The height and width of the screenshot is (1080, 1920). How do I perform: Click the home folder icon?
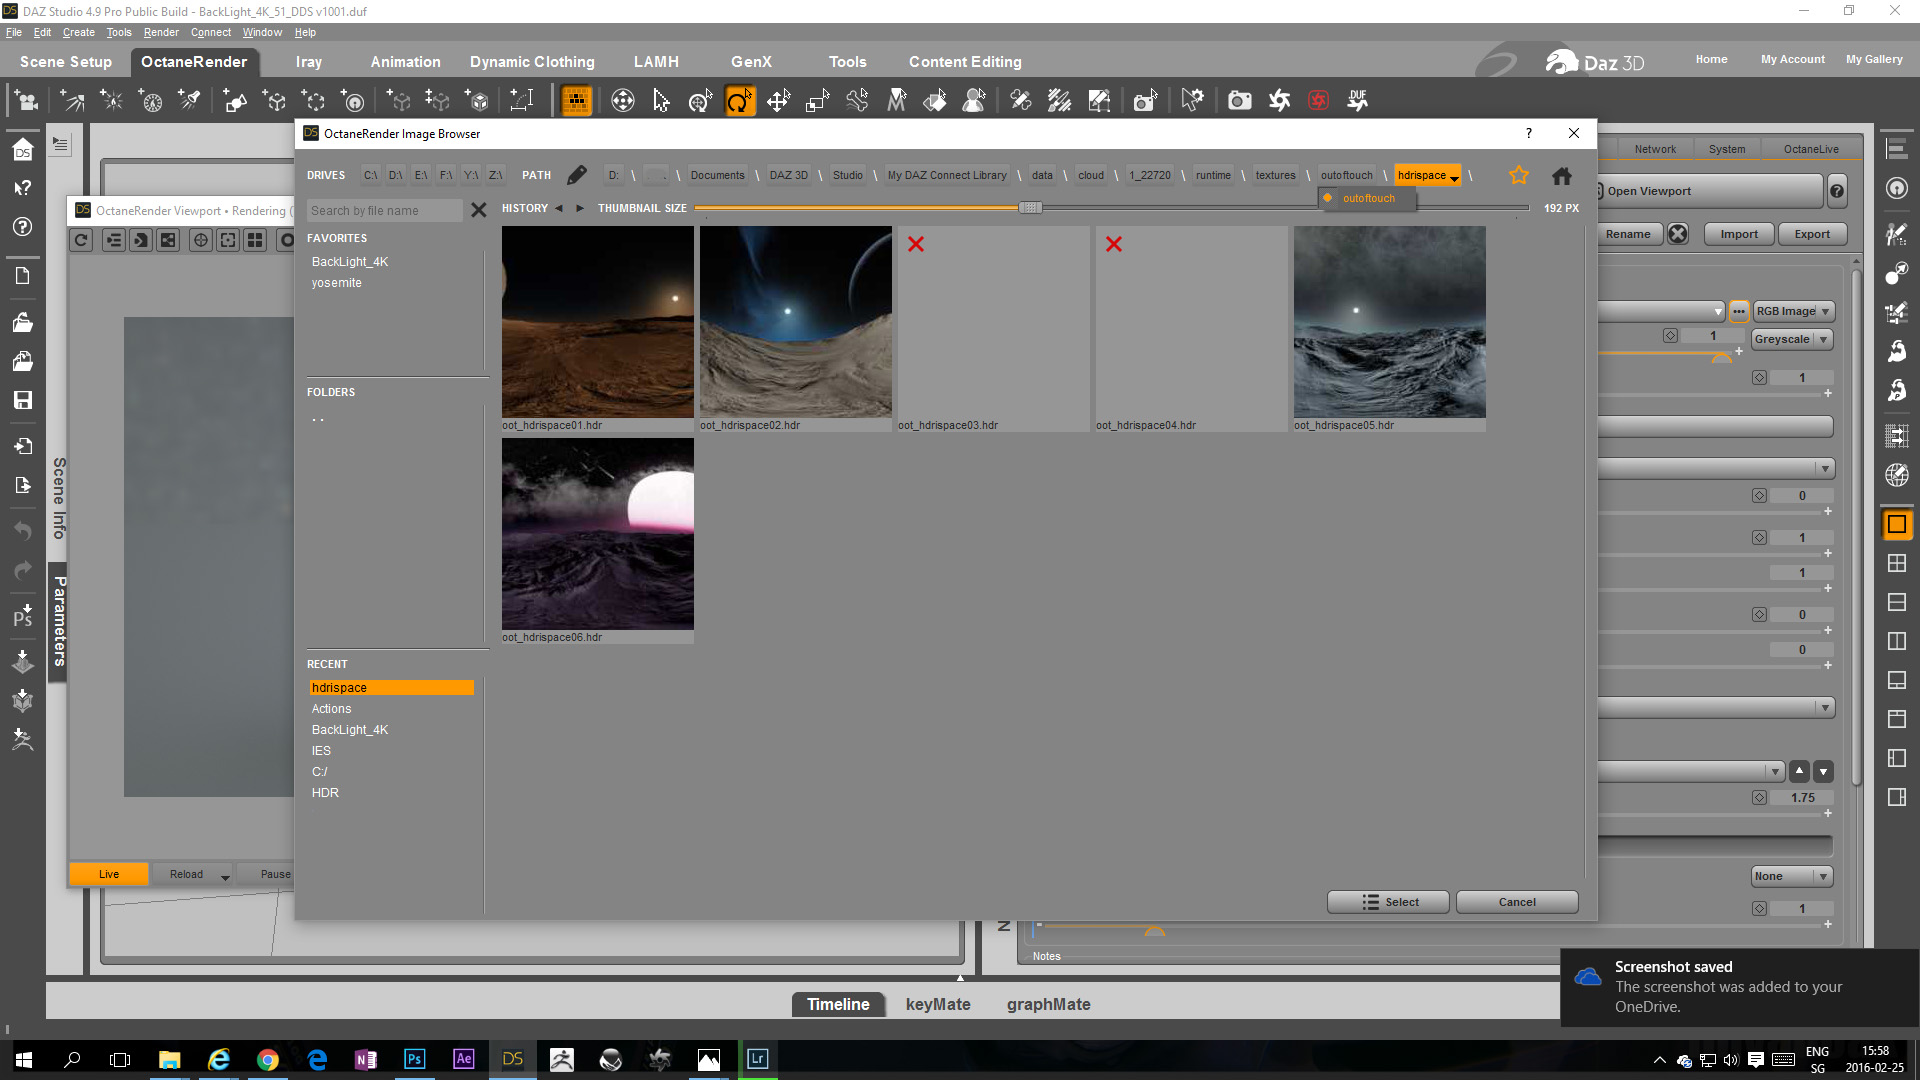coord(1561,176)
